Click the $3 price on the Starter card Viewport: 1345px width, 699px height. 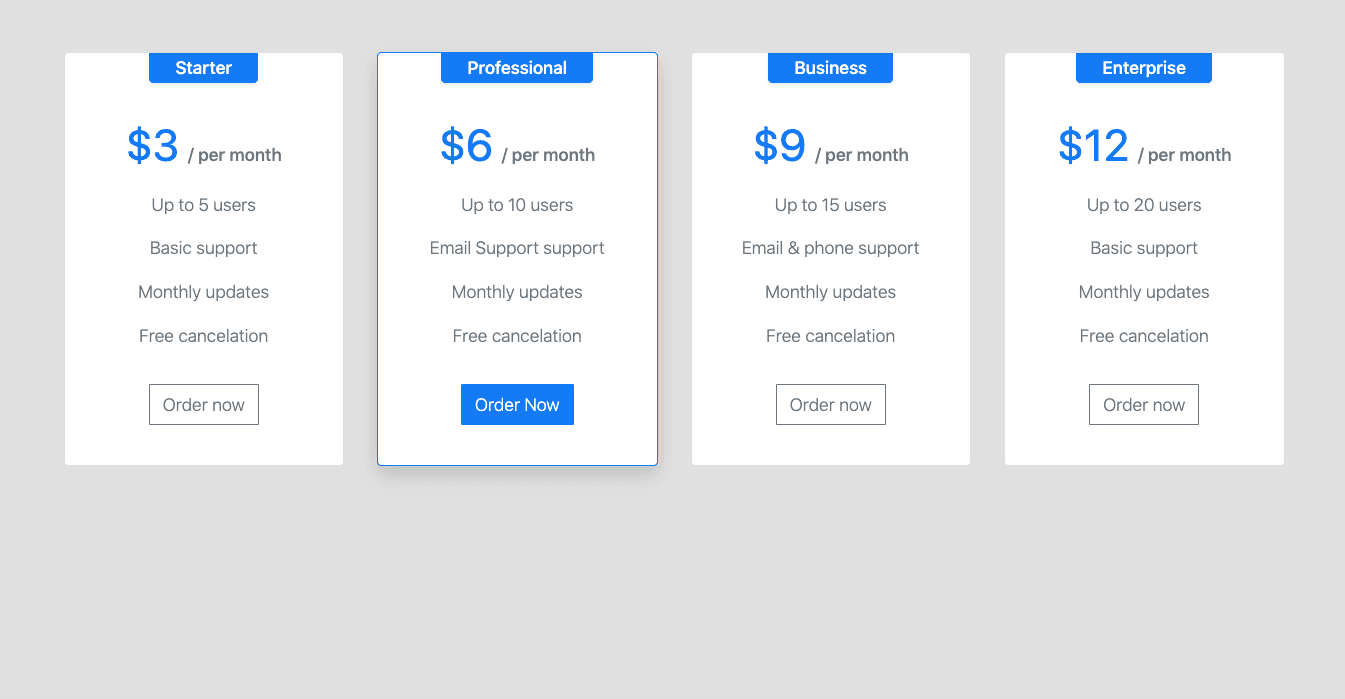(x=152, y=145)
